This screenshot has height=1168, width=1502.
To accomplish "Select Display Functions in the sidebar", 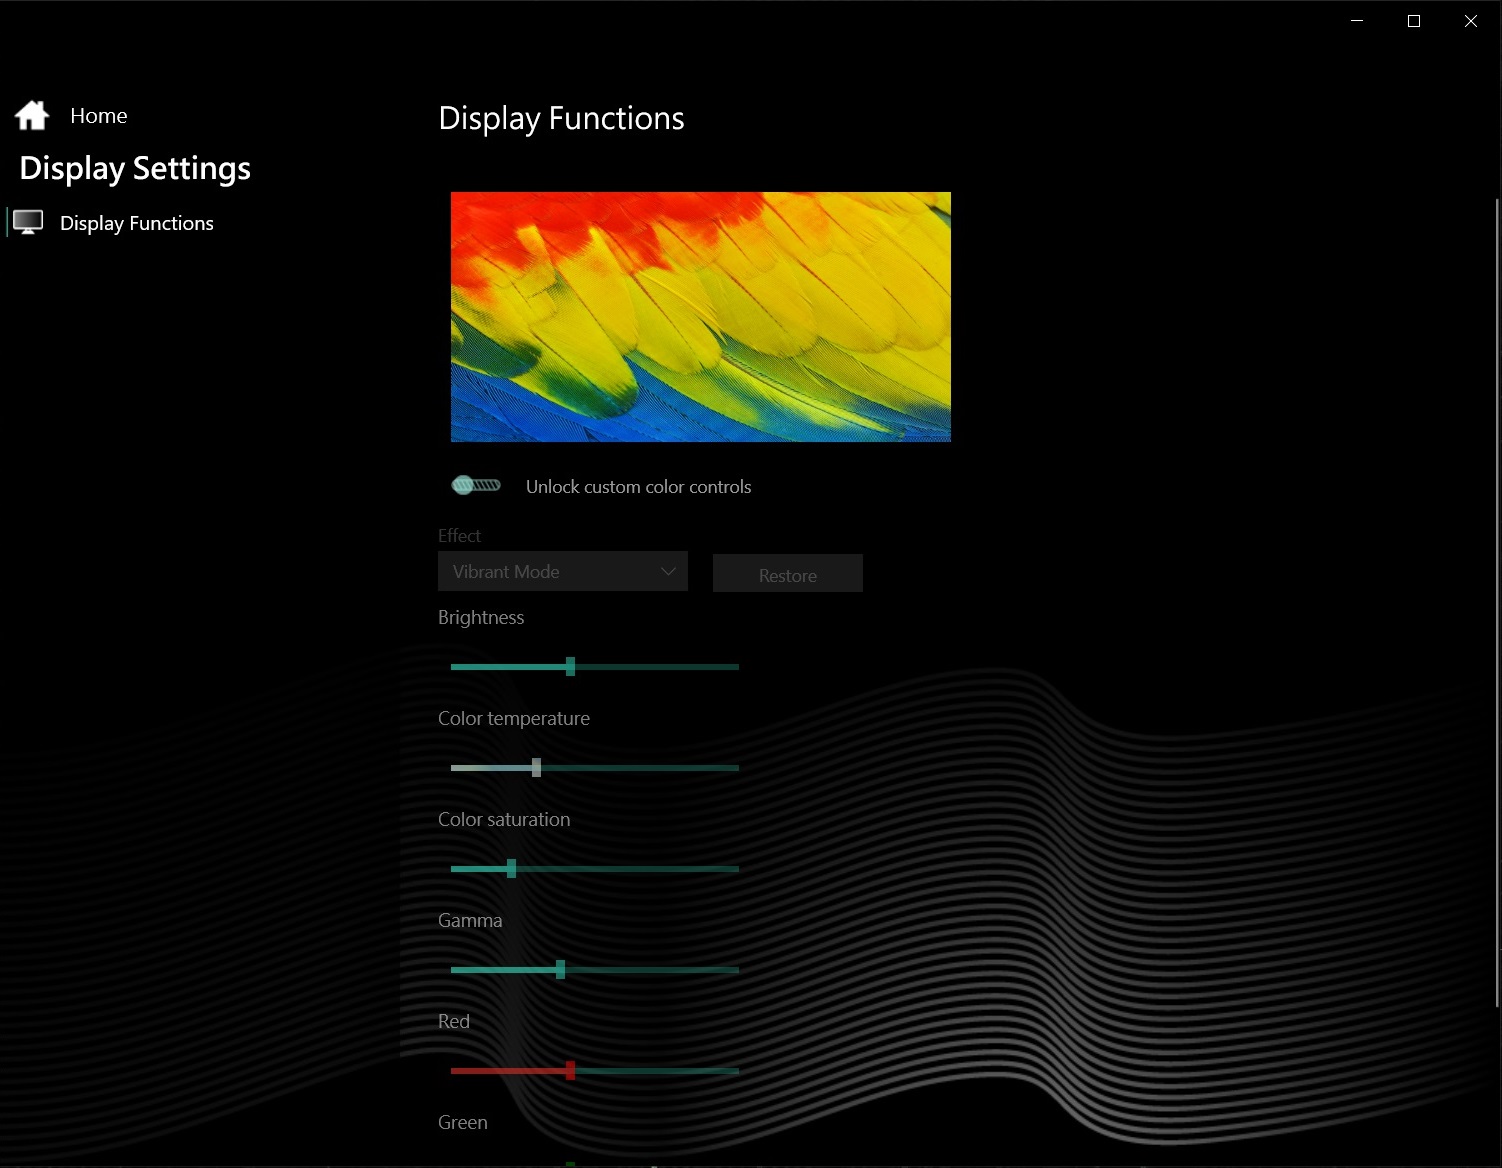I will (x=137, y=223).
